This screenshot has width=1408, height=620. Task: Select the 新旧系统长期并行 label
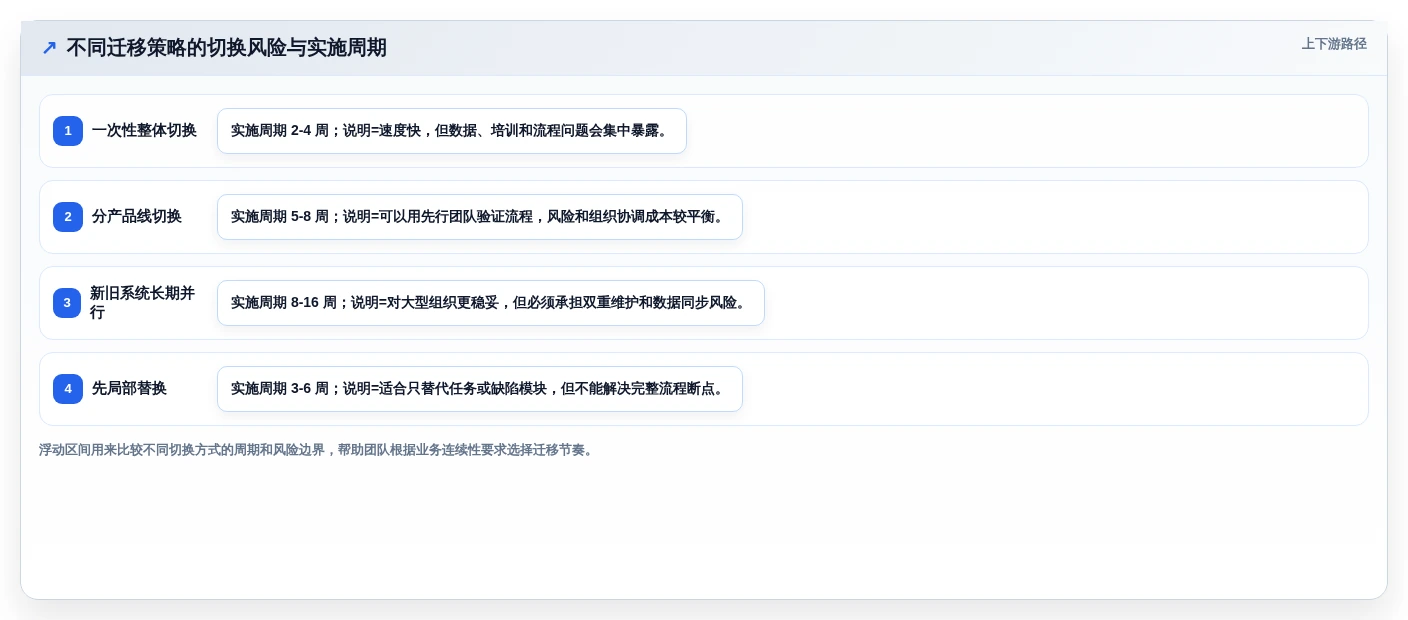pyautogui.click(x=143, y=303)
